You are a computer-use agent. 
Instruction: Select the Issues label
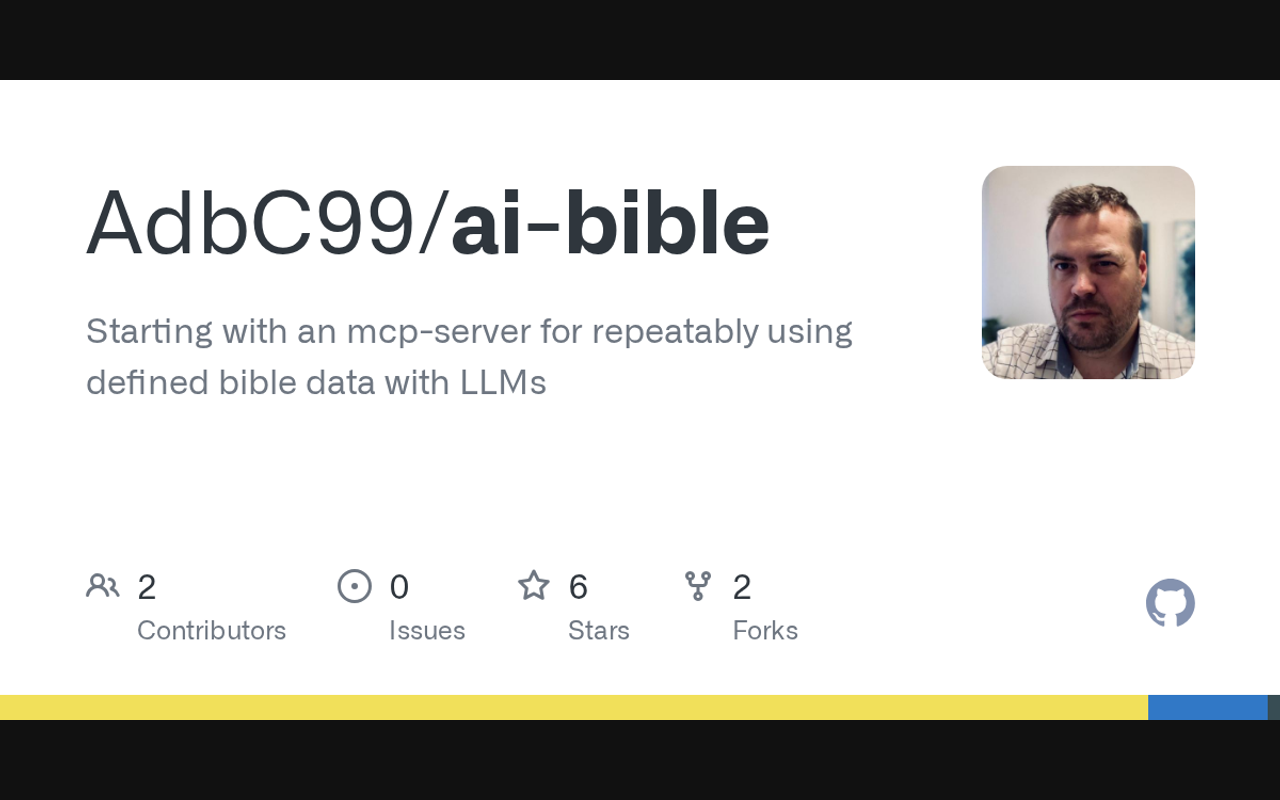coord(427,630)
